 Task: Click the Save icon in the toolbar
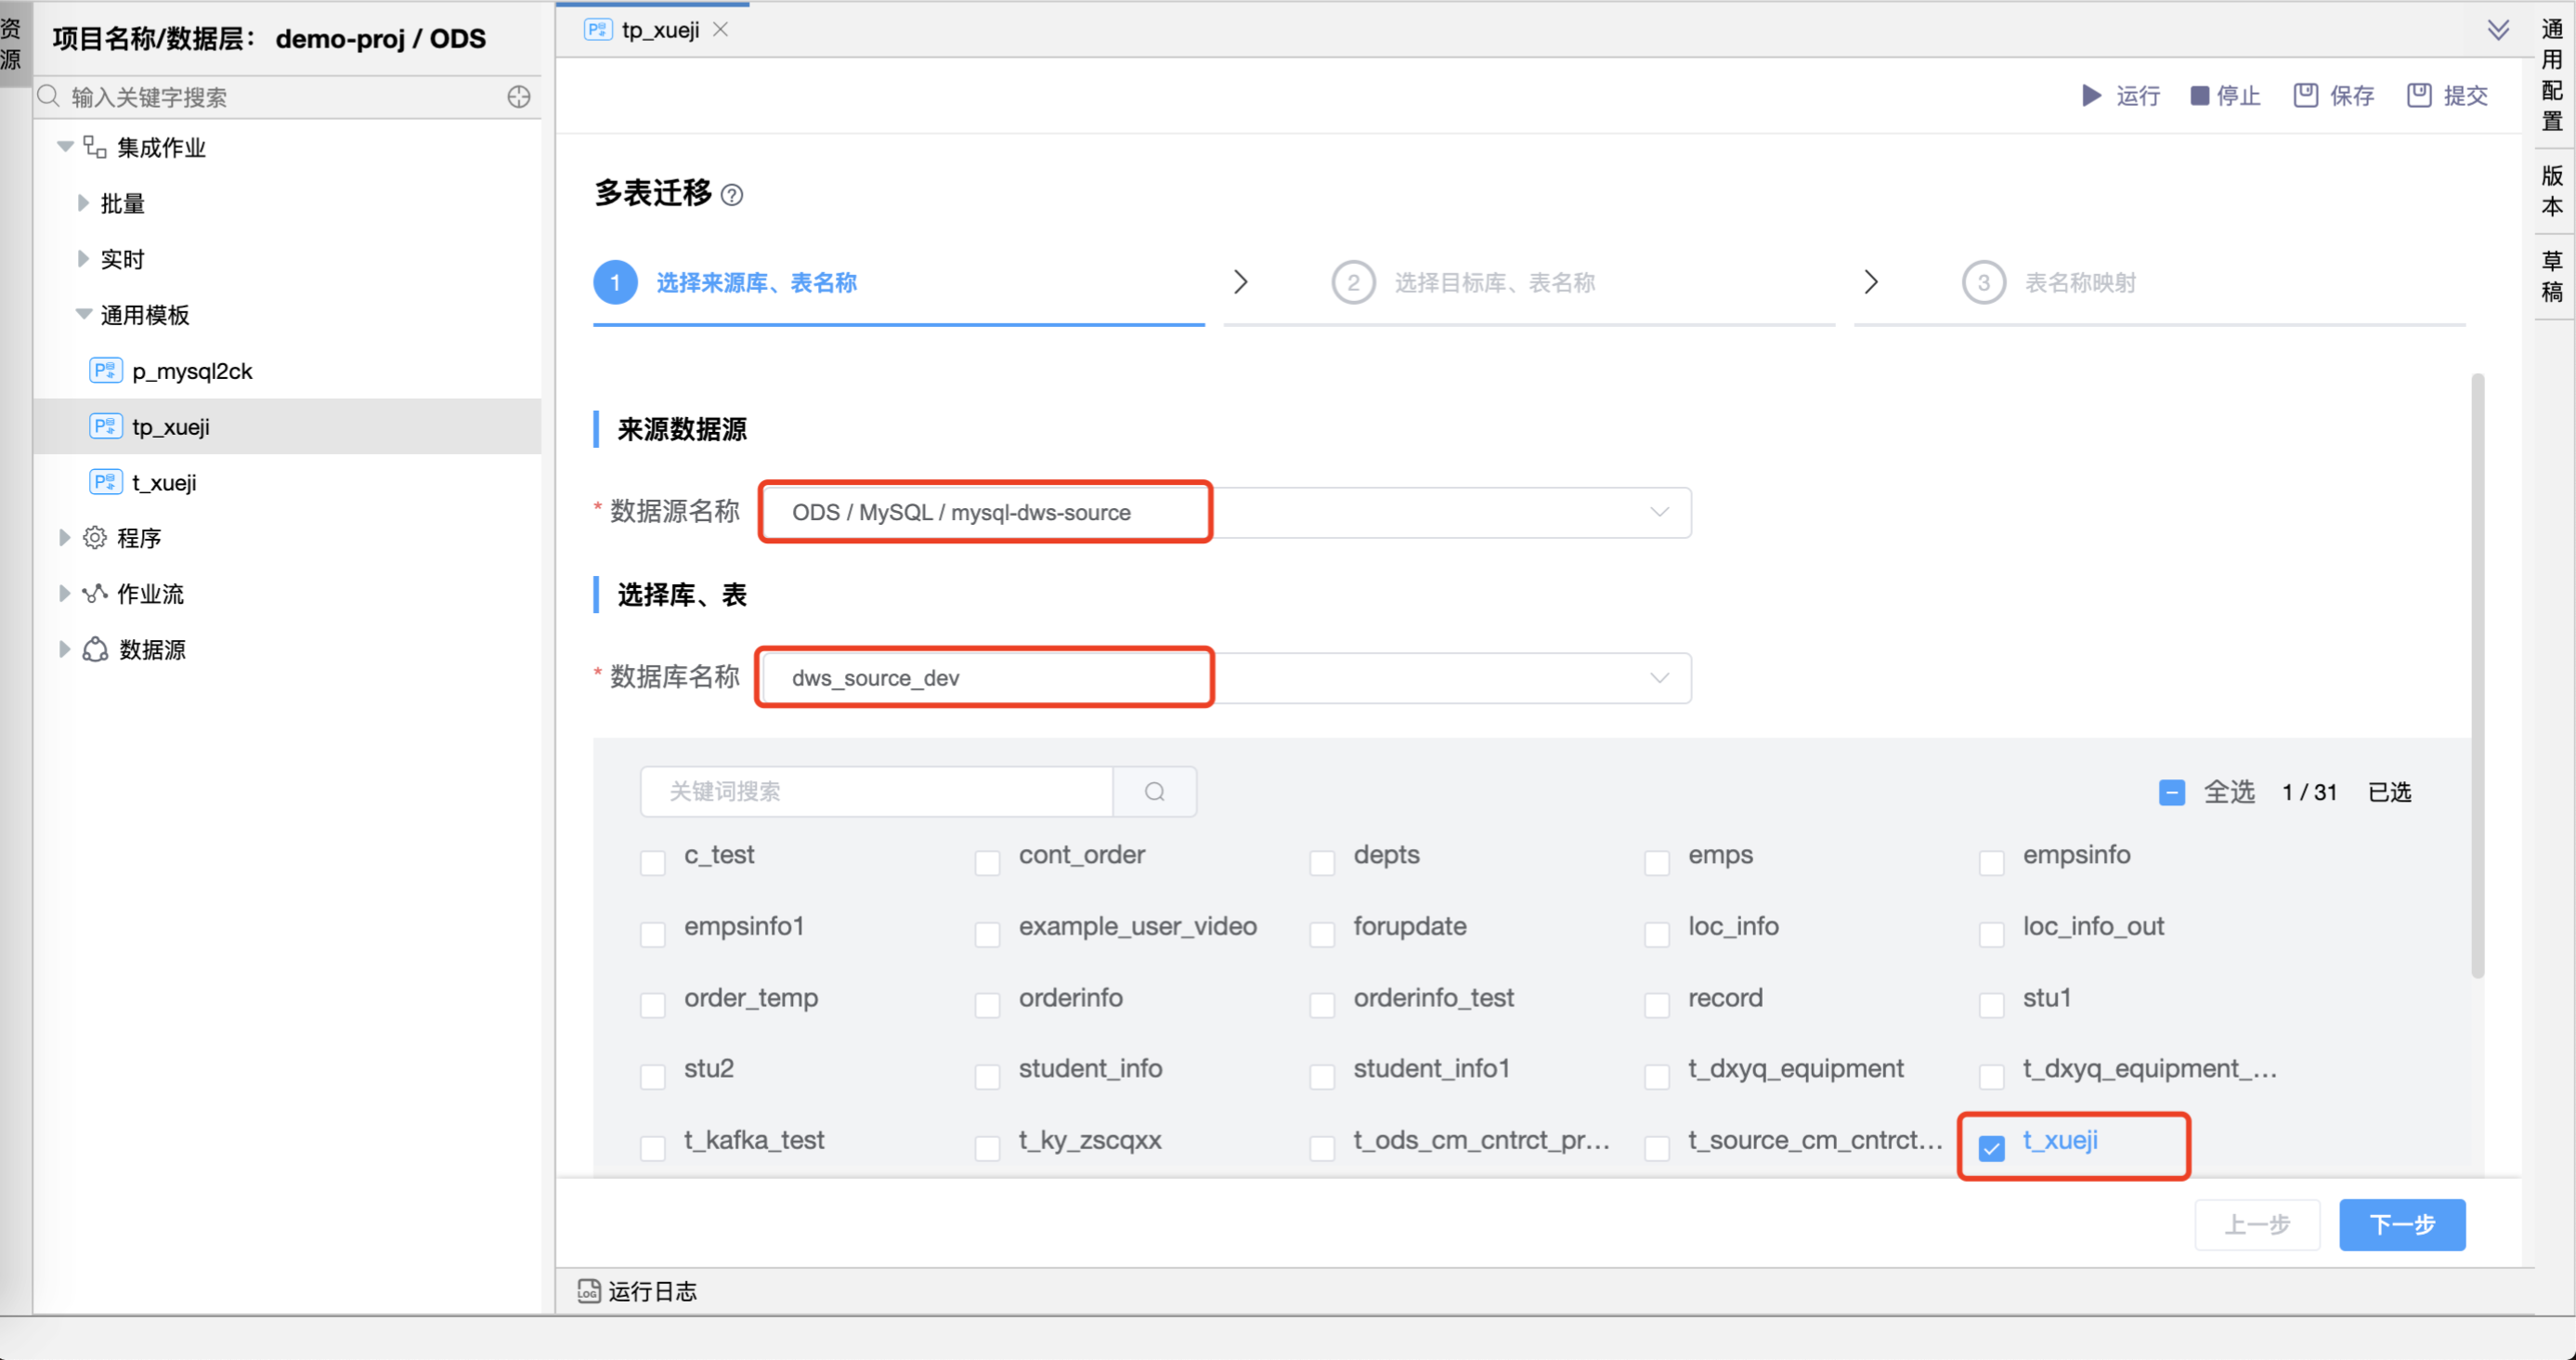[x=2305, y=96]
